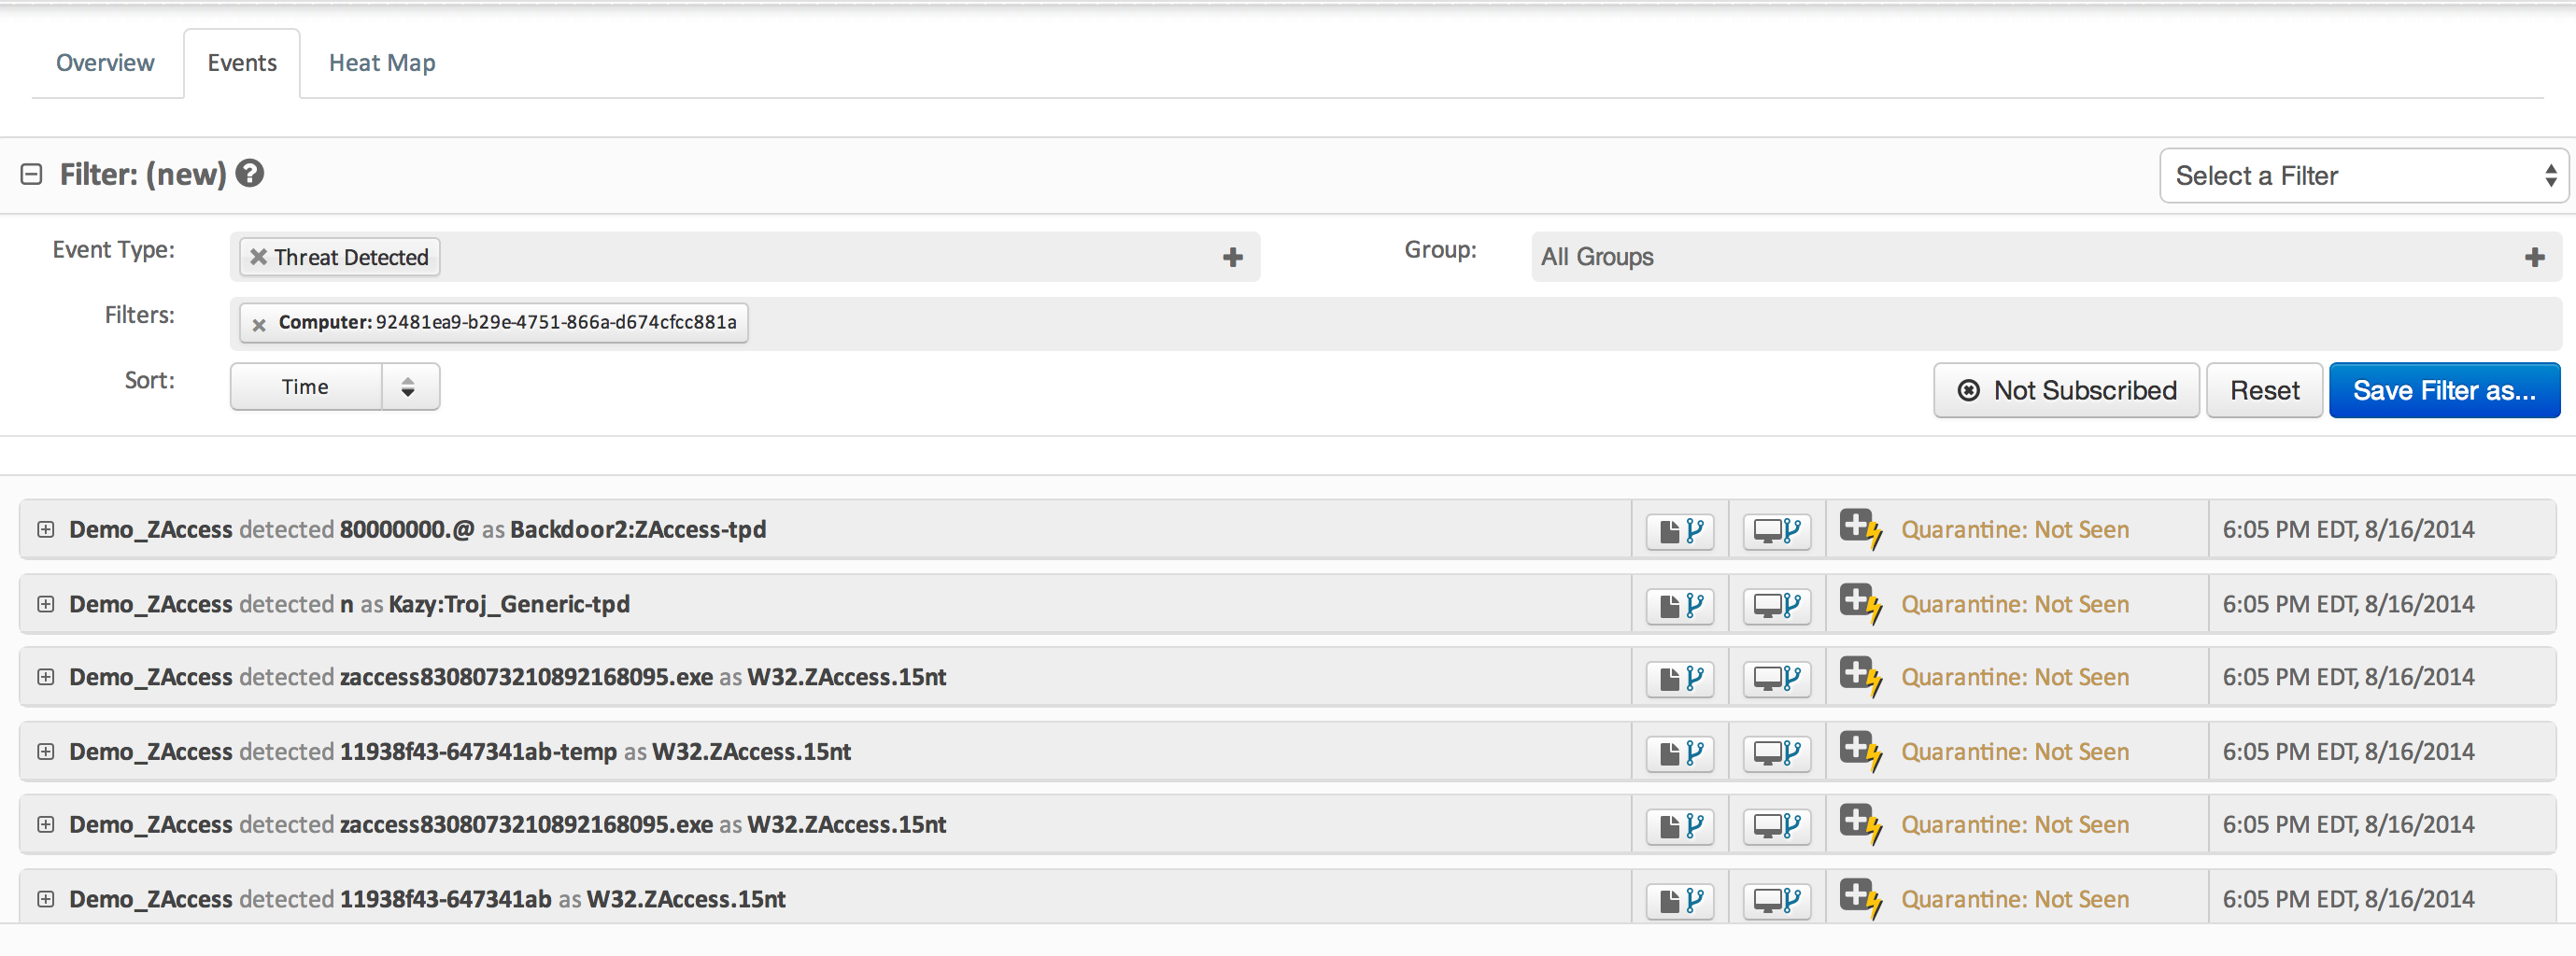Open the Time sort dropdown
The width and height of the screenshot is (2576, 956).
pos(334,387)
